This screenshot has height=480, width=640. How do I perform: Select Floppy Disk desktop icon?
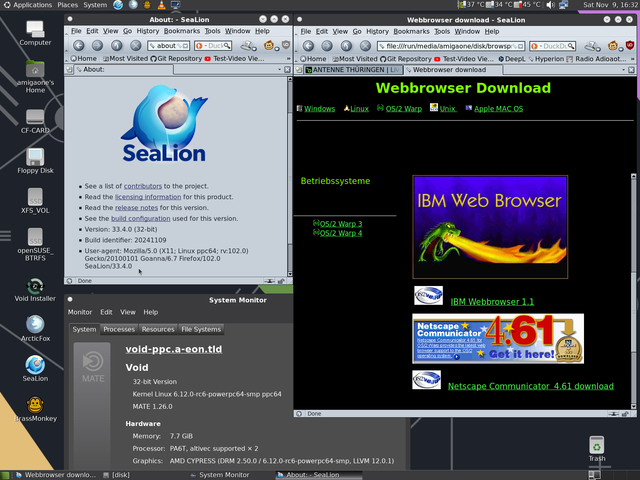(35, 161)
